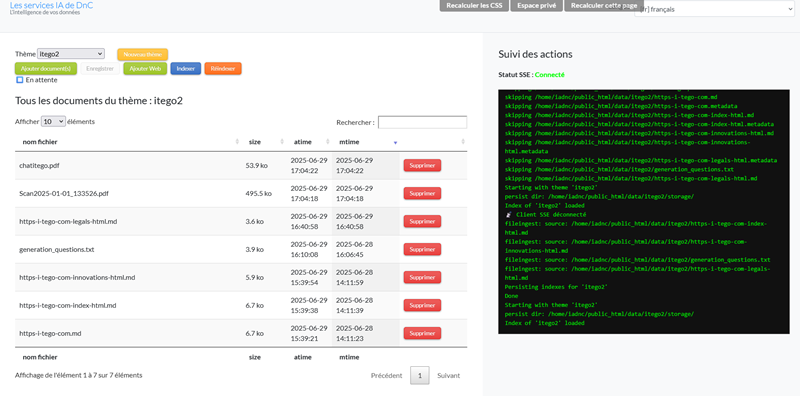Screen dimensions: 800x396
Task: Delete https-i-tego-com-index-html.md with Supprimer
Action: pos(422,305)
